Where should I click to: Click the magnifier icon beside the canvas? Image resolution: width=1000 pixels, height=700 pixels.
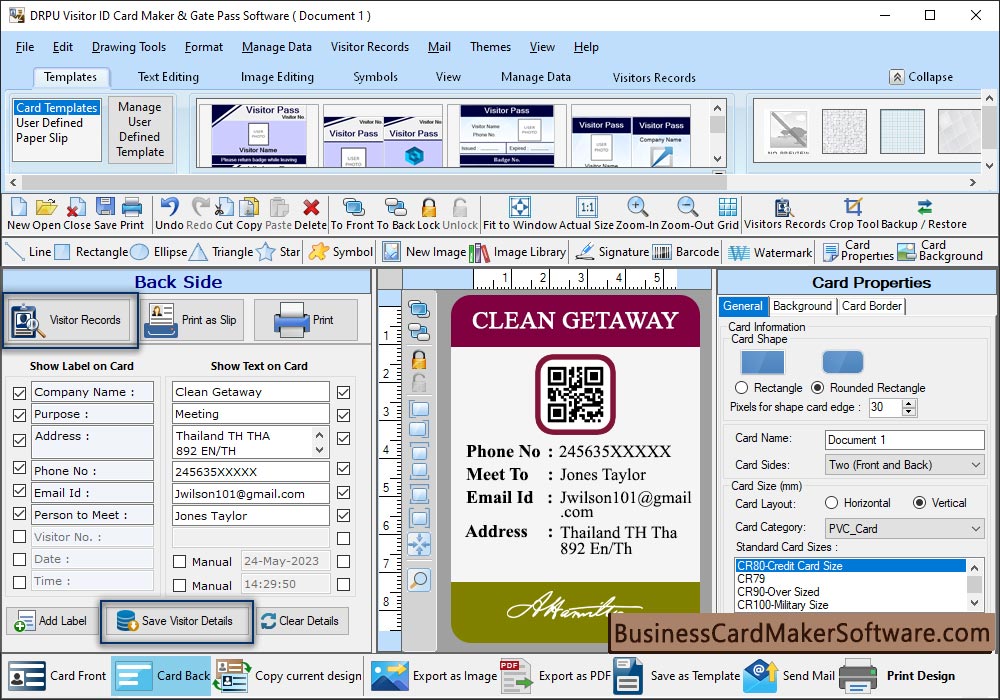click(x=419, y=580)
